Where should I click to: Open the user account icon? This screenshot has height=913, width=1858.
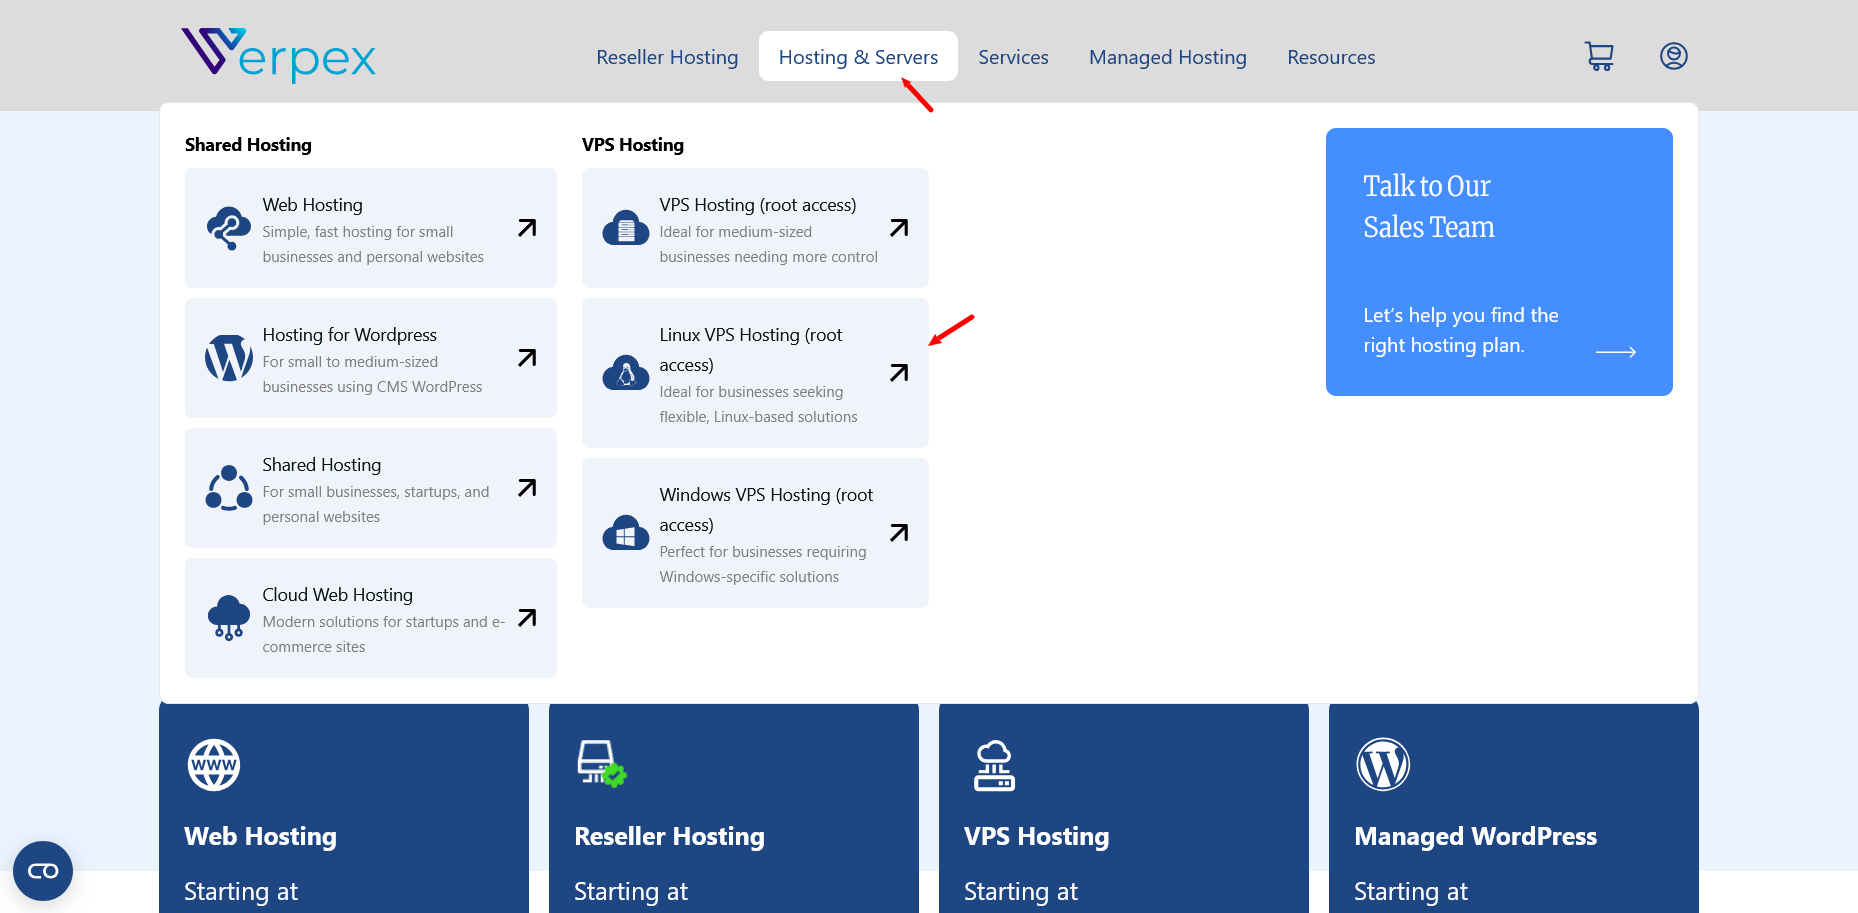point(1674,56)
